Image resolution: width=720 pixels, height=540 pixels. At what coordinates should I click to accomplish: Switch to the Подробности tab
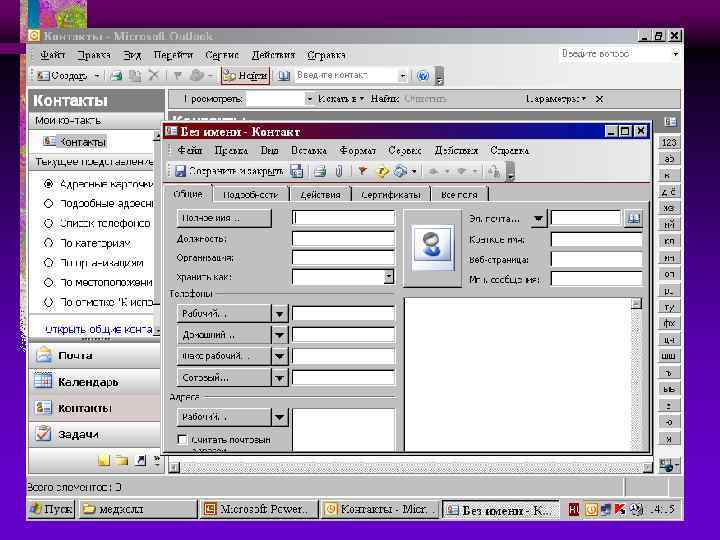pyautogui.click(x=251, y=195)
